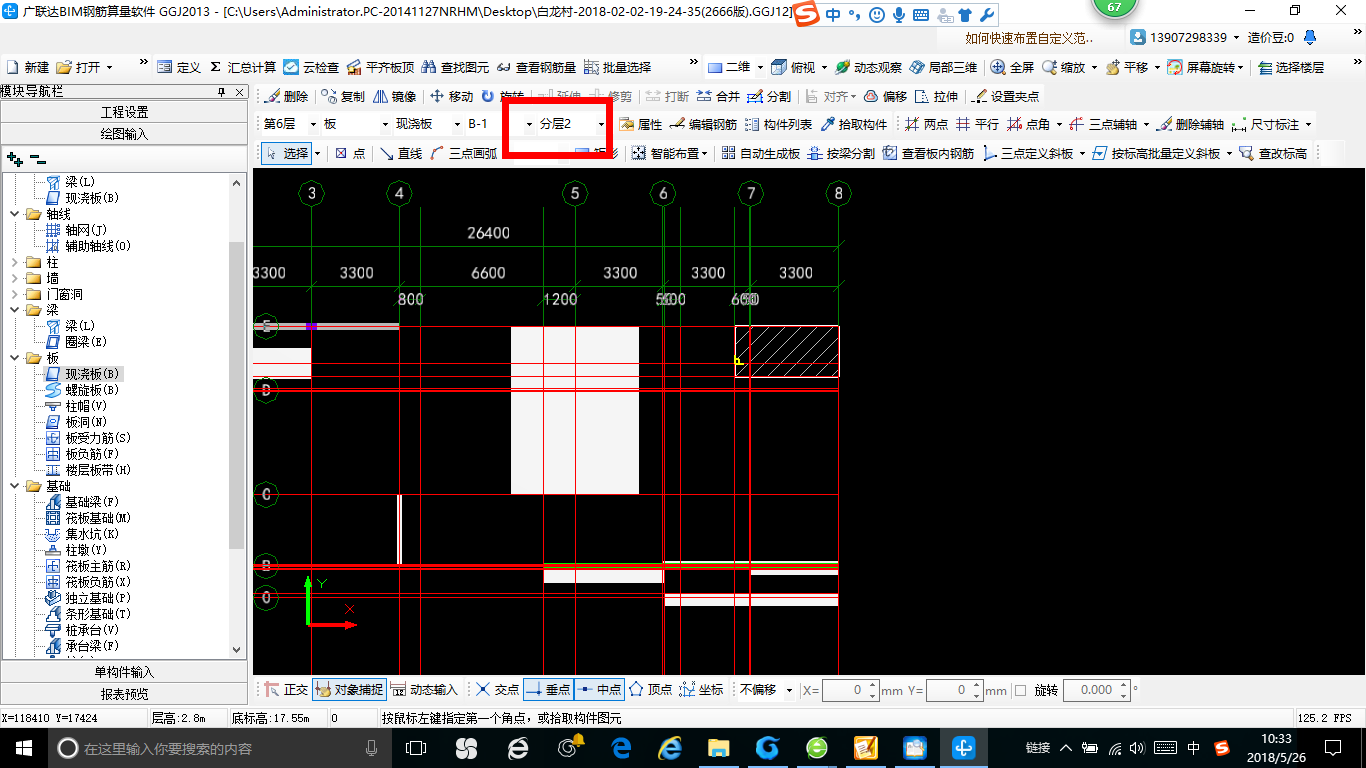Choose the 点 point drawing tool
Image resolution: width=1366 pixels, height=768 pixels.
[350, 153]
